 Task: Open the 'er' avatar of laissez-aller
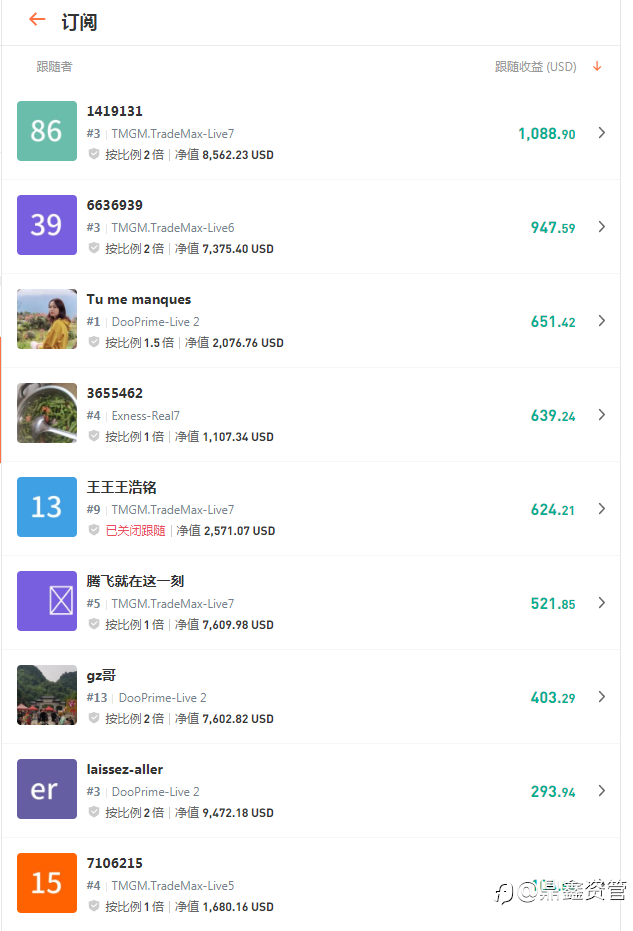click(47, 789)
